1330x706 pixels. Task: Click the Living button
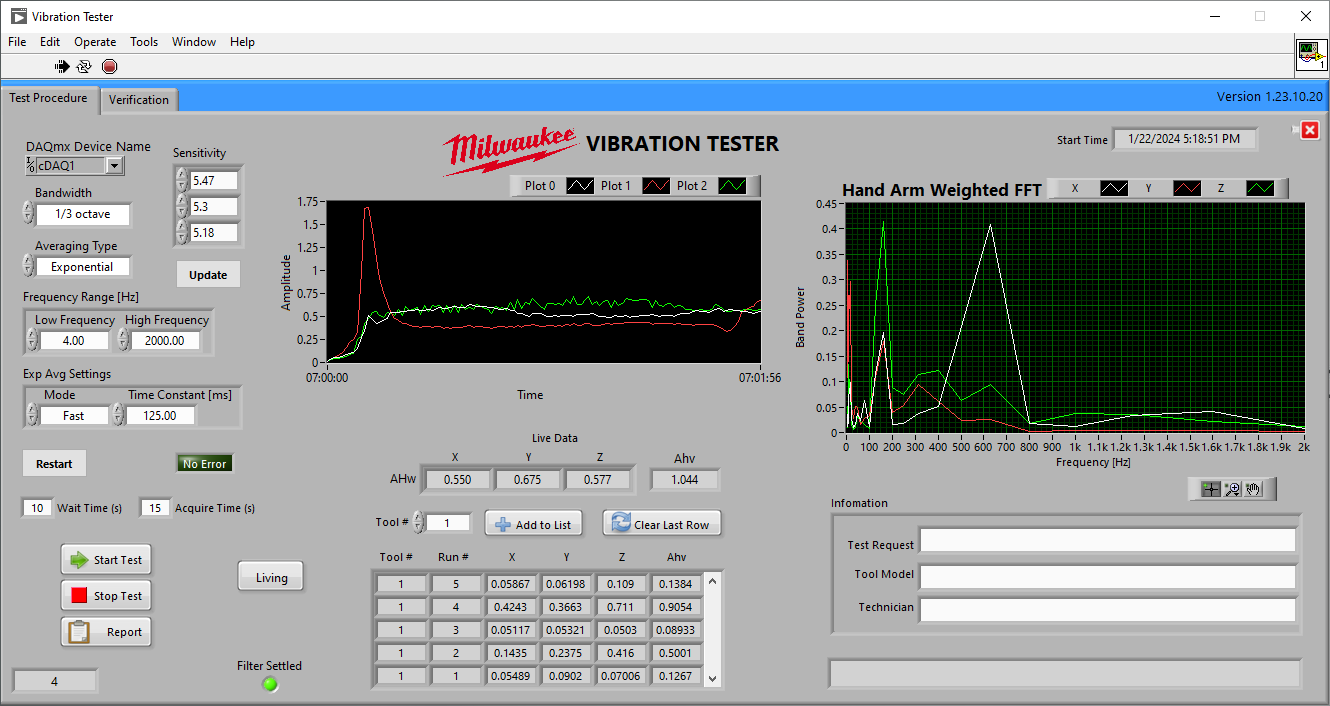pyautogui.click(x=271, y=577)
